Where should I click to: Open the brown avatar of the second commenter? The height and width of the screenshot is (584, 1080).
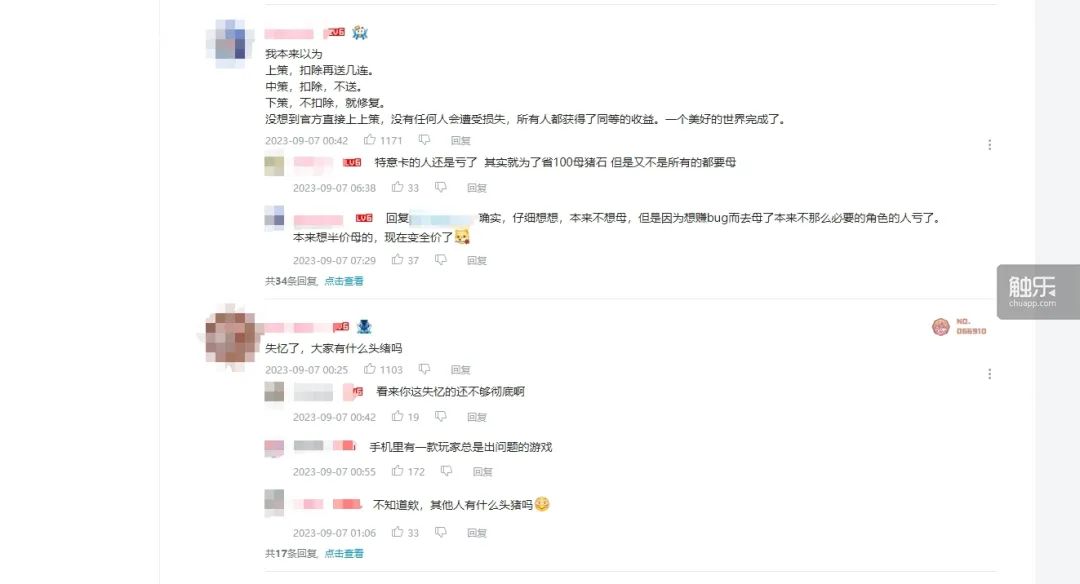pos(230,337)
